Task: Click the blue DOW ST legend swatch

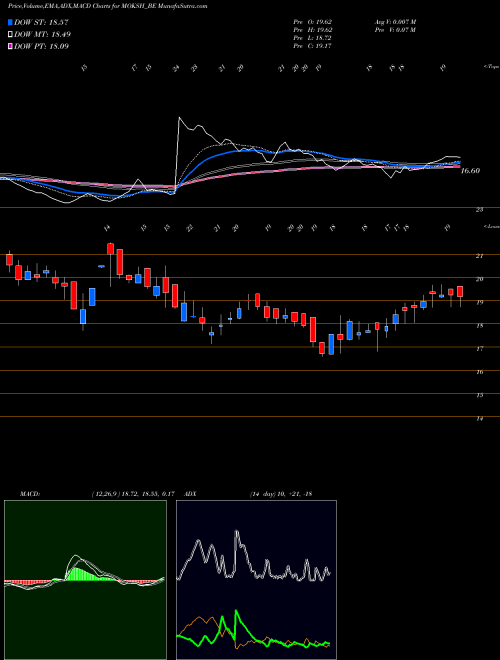Action: pos(11,22)
